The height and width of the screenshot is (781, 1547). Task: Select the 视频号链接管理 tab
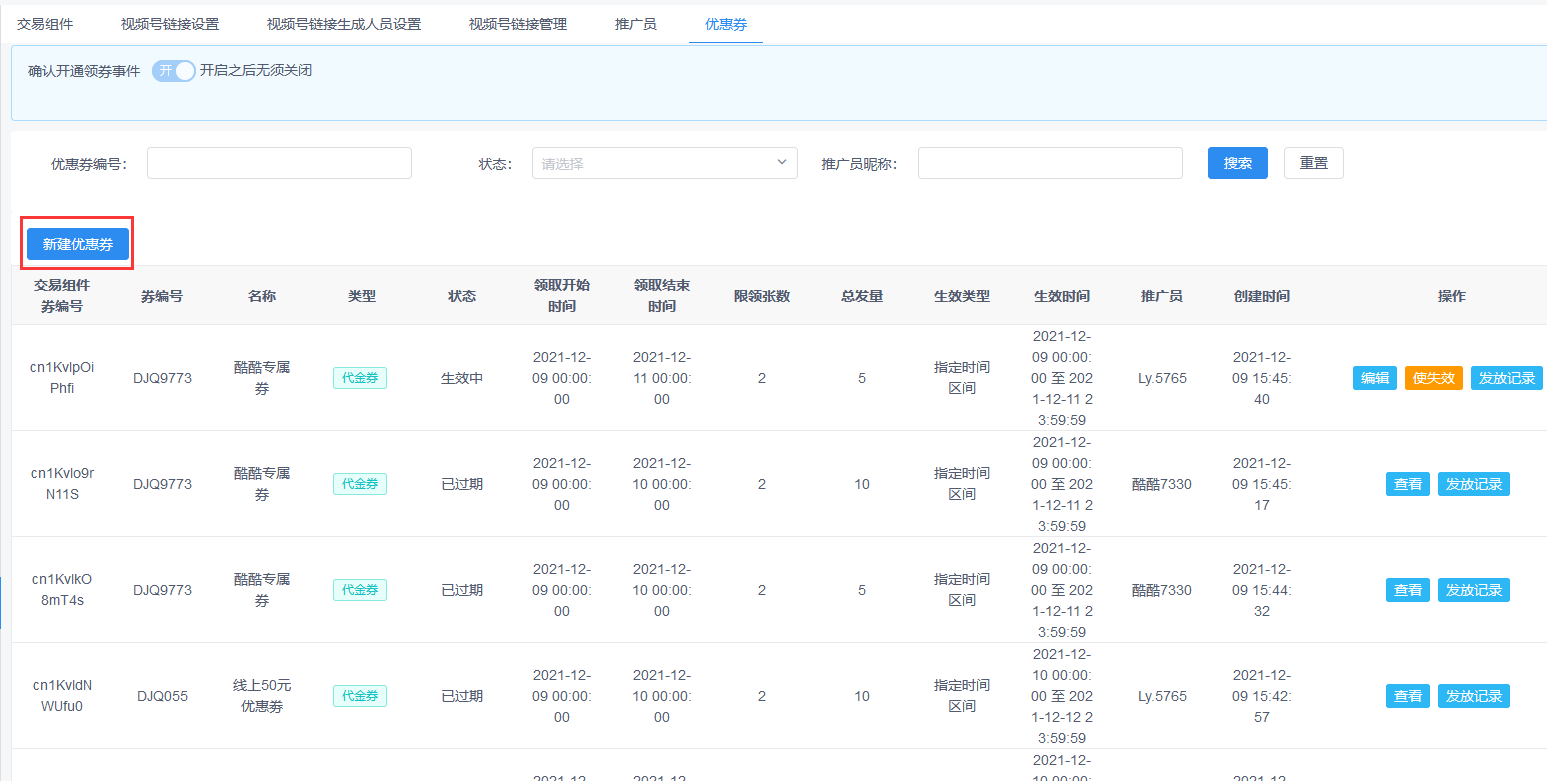518,24
